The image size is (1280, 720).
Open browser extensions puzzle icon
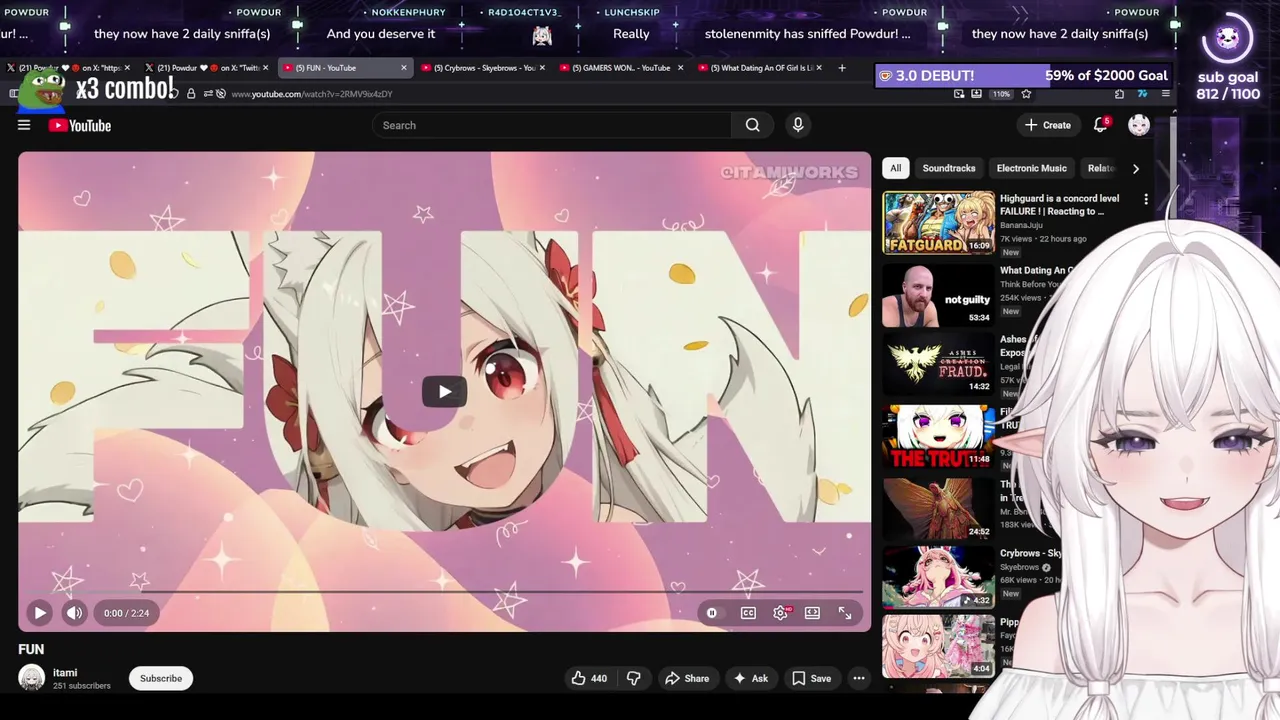1119,94
